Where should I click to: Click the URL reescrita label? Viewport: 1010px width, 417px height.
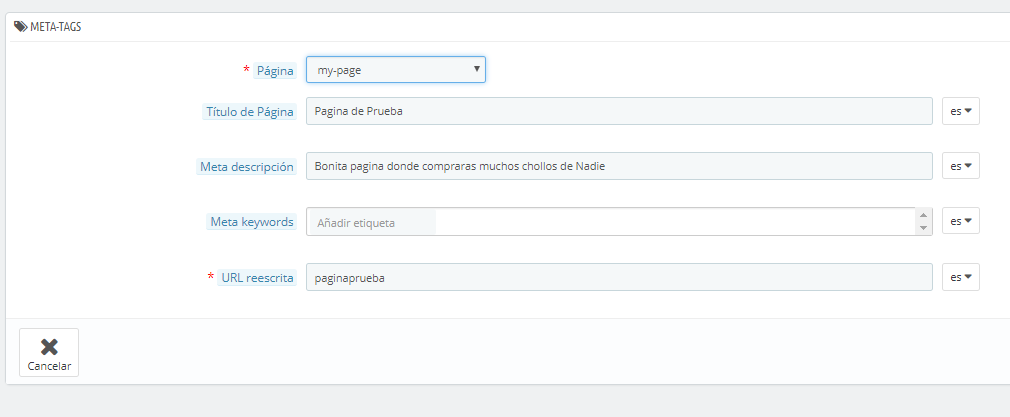pos(257,278)
